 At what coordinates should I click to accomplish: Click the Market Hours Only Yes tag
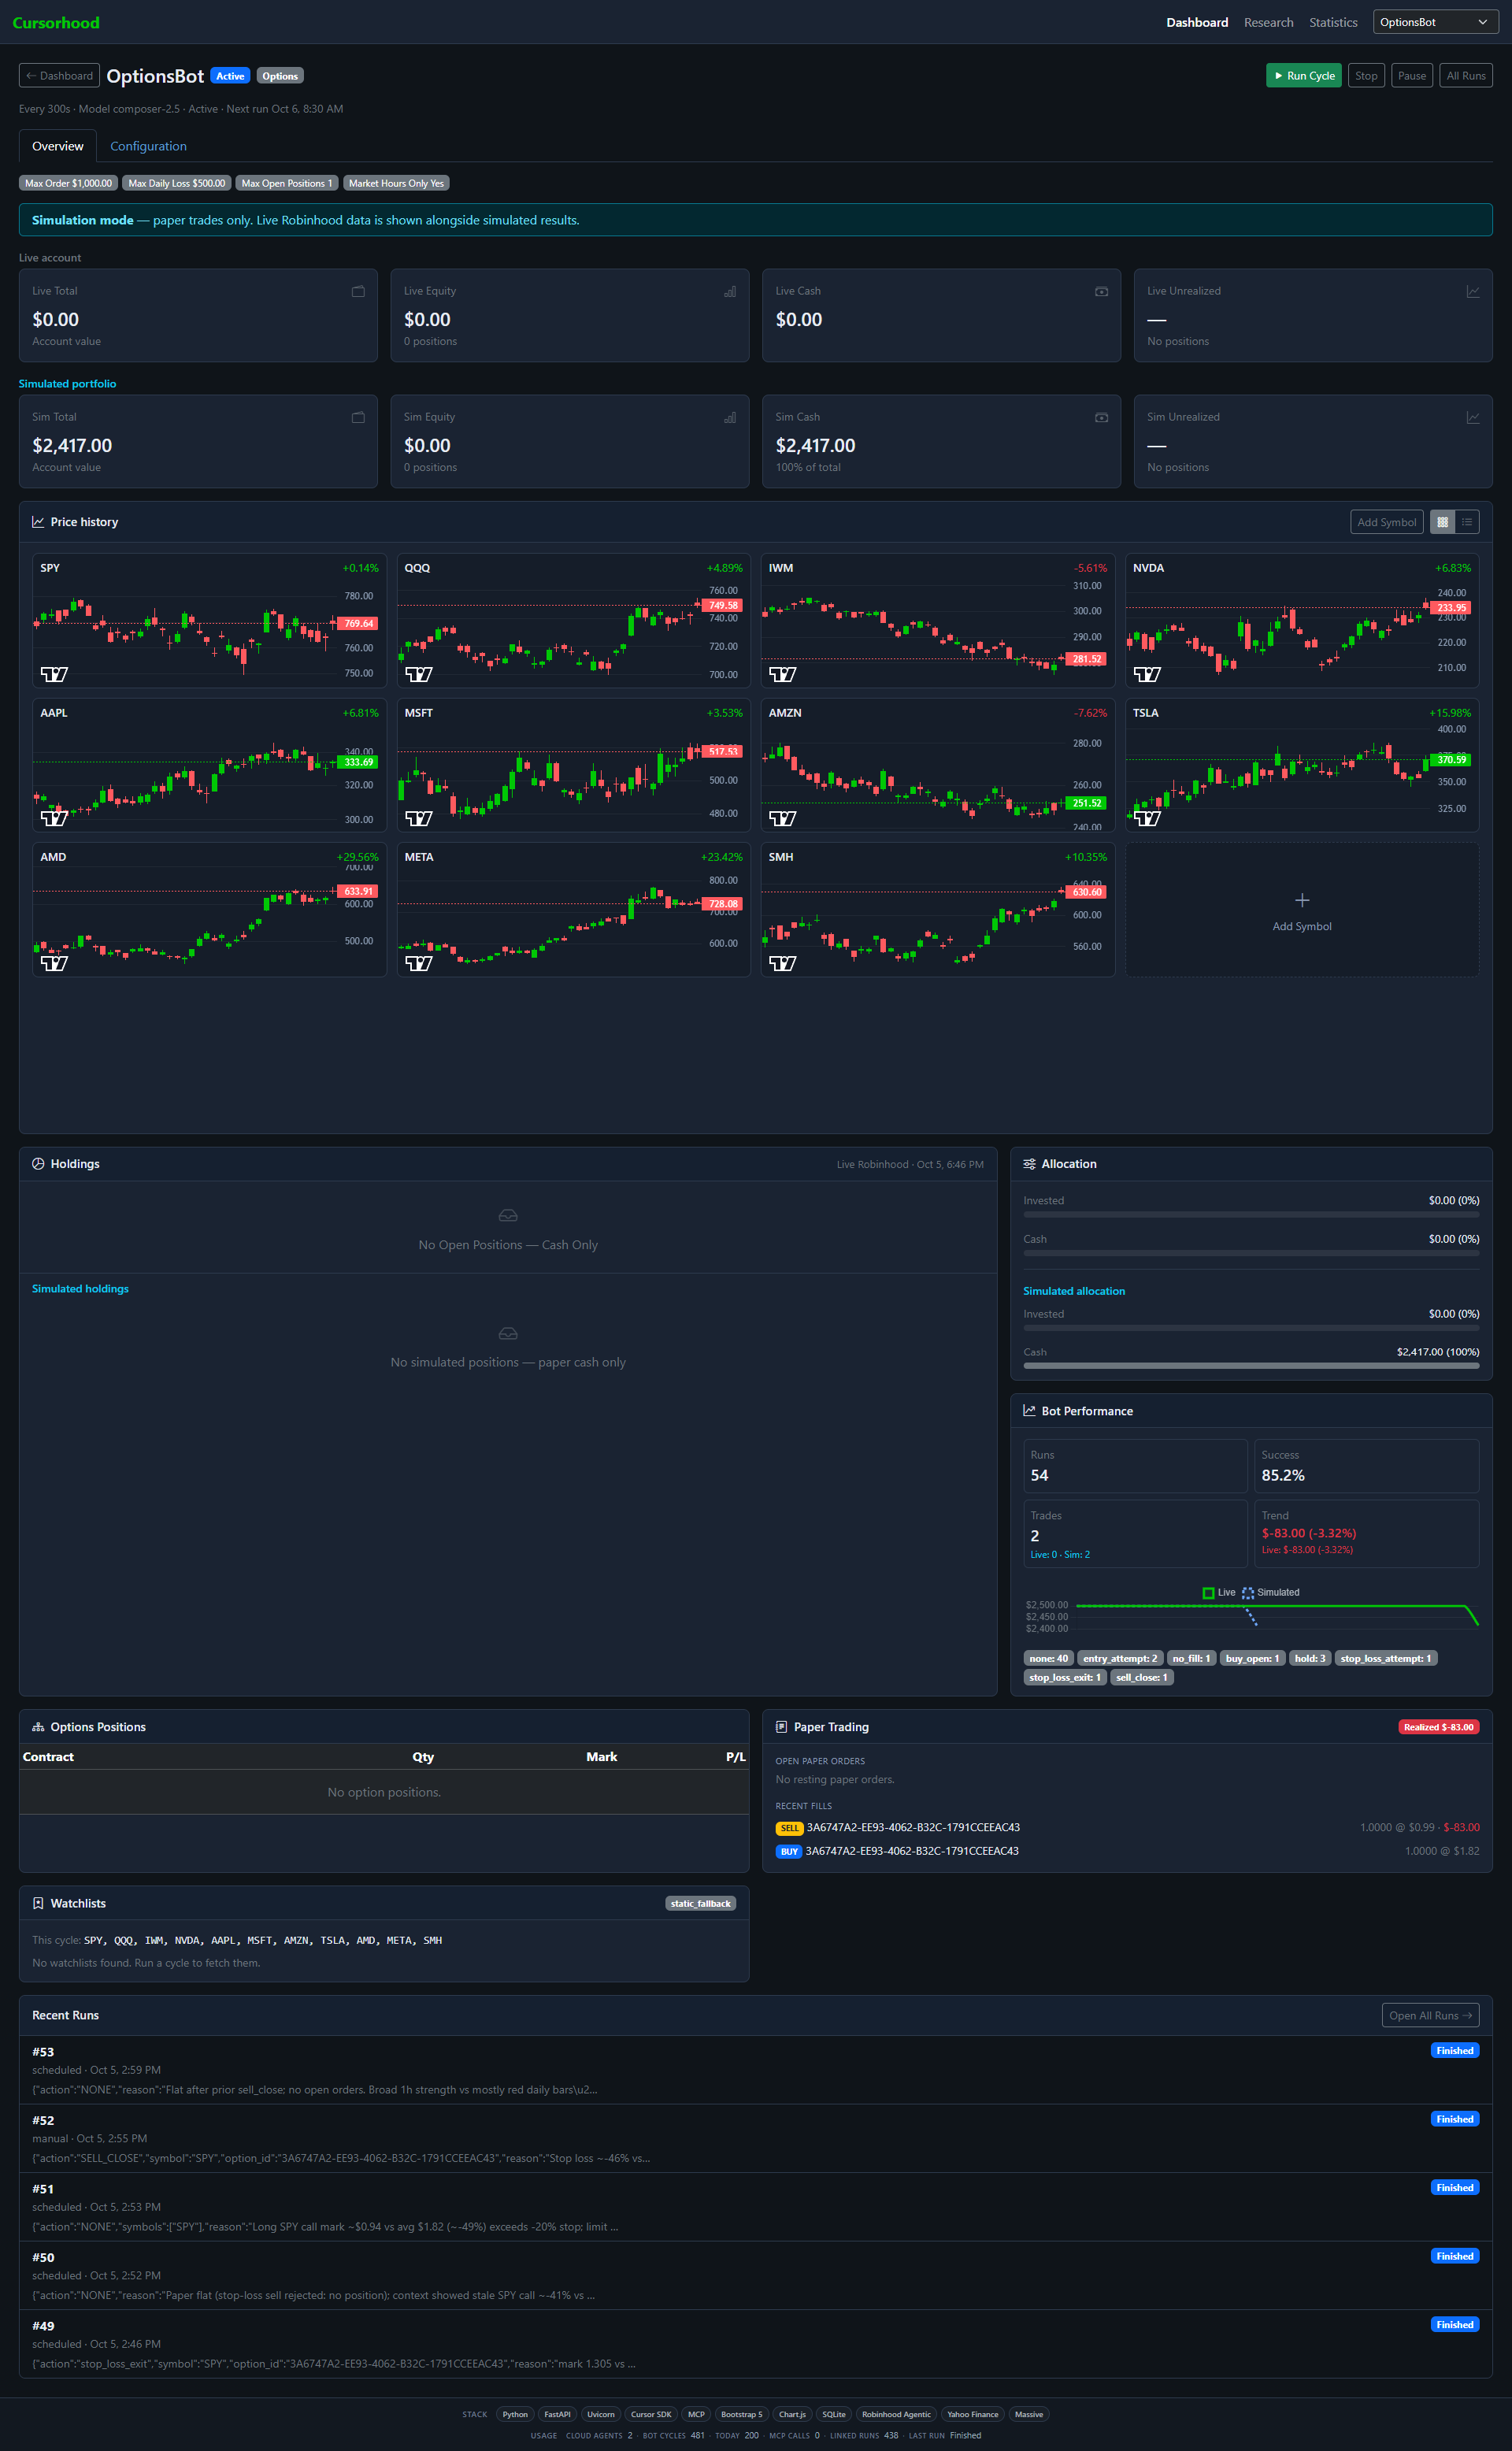pyautogui.click(x=396, y=183)
